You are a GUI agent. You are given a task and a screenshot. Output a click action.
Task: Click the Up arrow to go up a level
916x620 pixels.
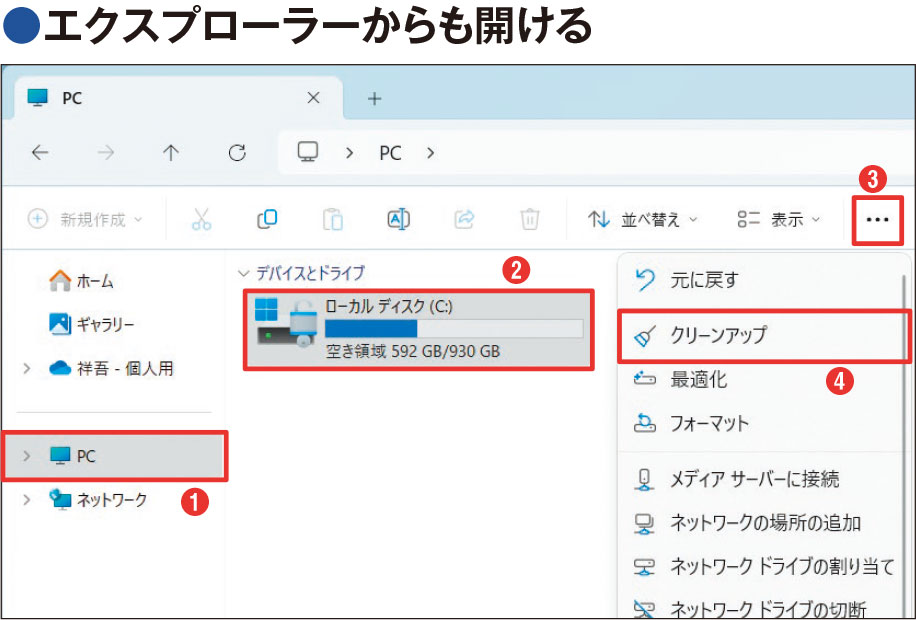[171, 152]
